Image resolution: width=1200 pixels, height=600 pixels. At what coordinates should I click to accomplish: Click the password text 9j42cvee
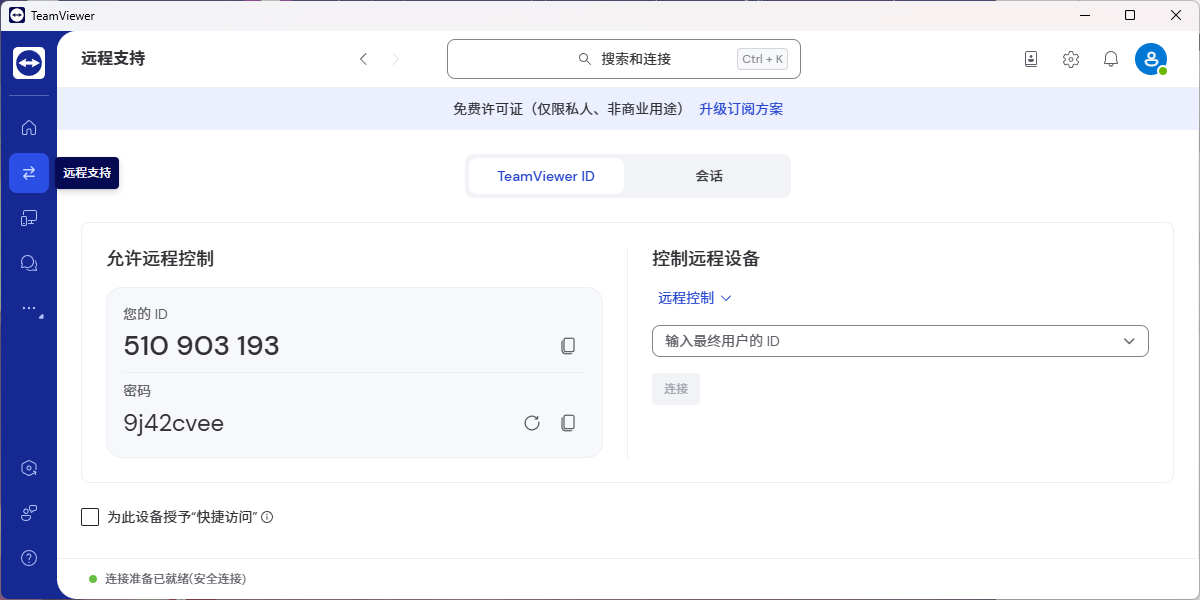tap(174, 423)
